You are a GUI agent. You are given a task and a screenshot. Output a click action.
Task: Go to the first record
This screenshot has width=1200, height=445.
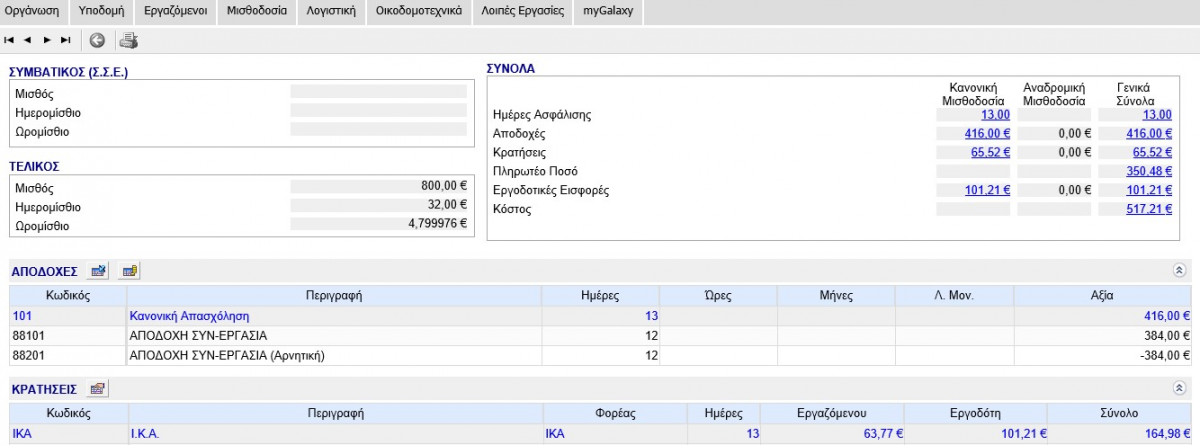coord(9,40)
